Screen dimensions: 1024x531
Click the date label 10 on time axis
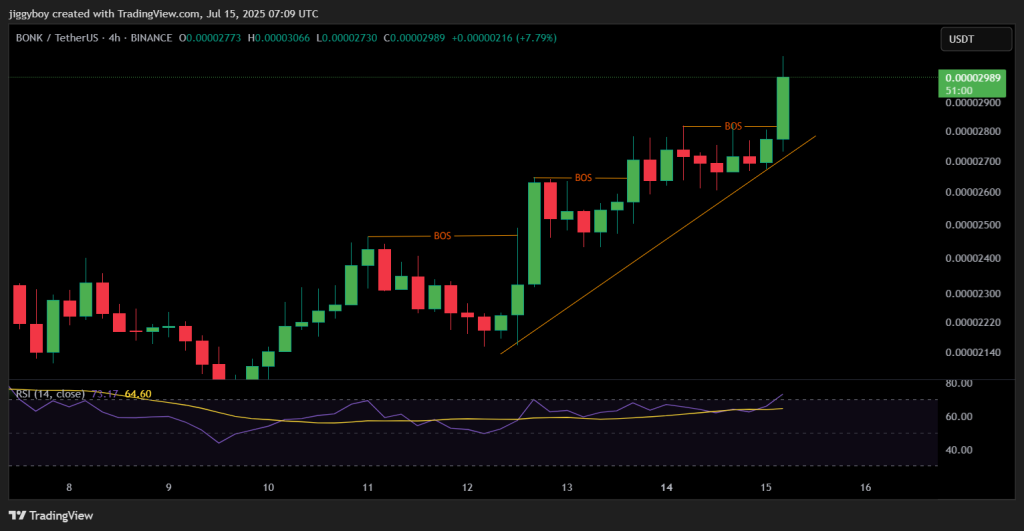[268, 487]
